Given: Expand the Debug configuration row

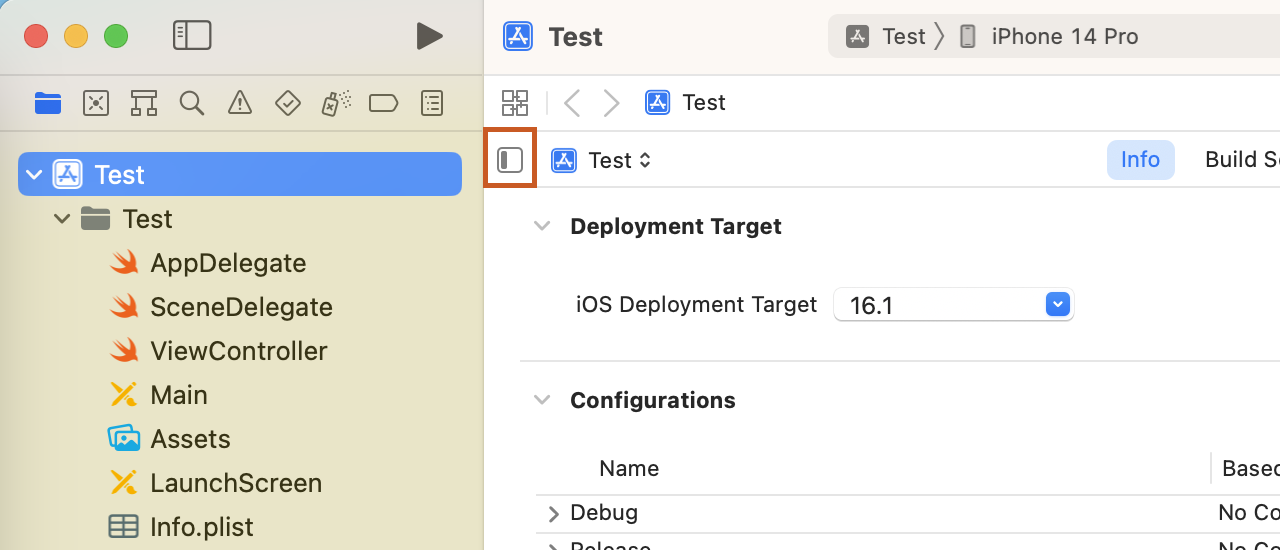Looking at the screenshot, I should tap(553, 514).
